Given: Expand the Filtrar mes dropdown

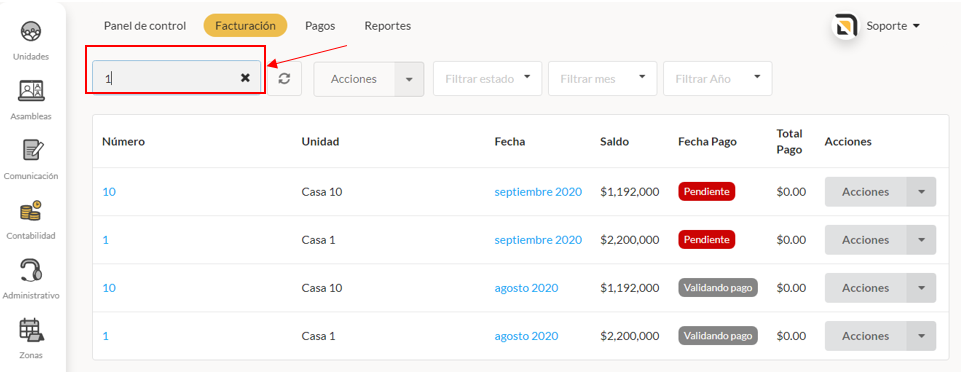Looking at the screenshot, I should pos(602,78).
